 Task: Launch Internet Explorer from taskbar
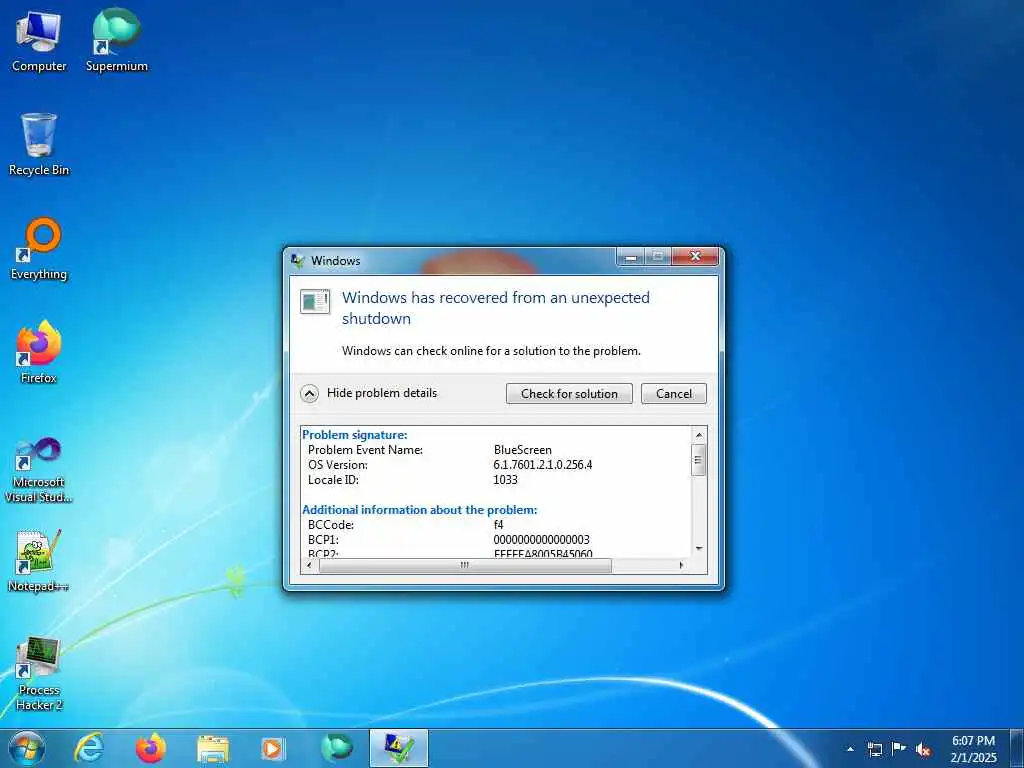[89, 748]
